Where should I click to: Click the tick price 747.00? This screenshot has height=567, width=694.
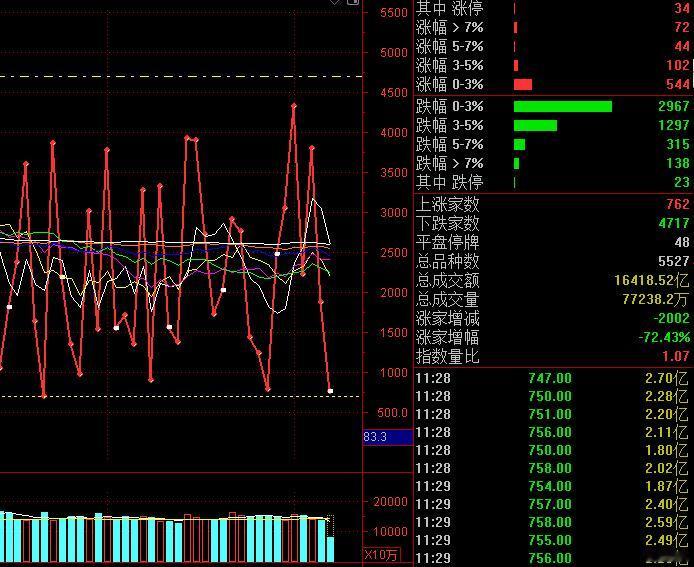[x=550, y=378]
